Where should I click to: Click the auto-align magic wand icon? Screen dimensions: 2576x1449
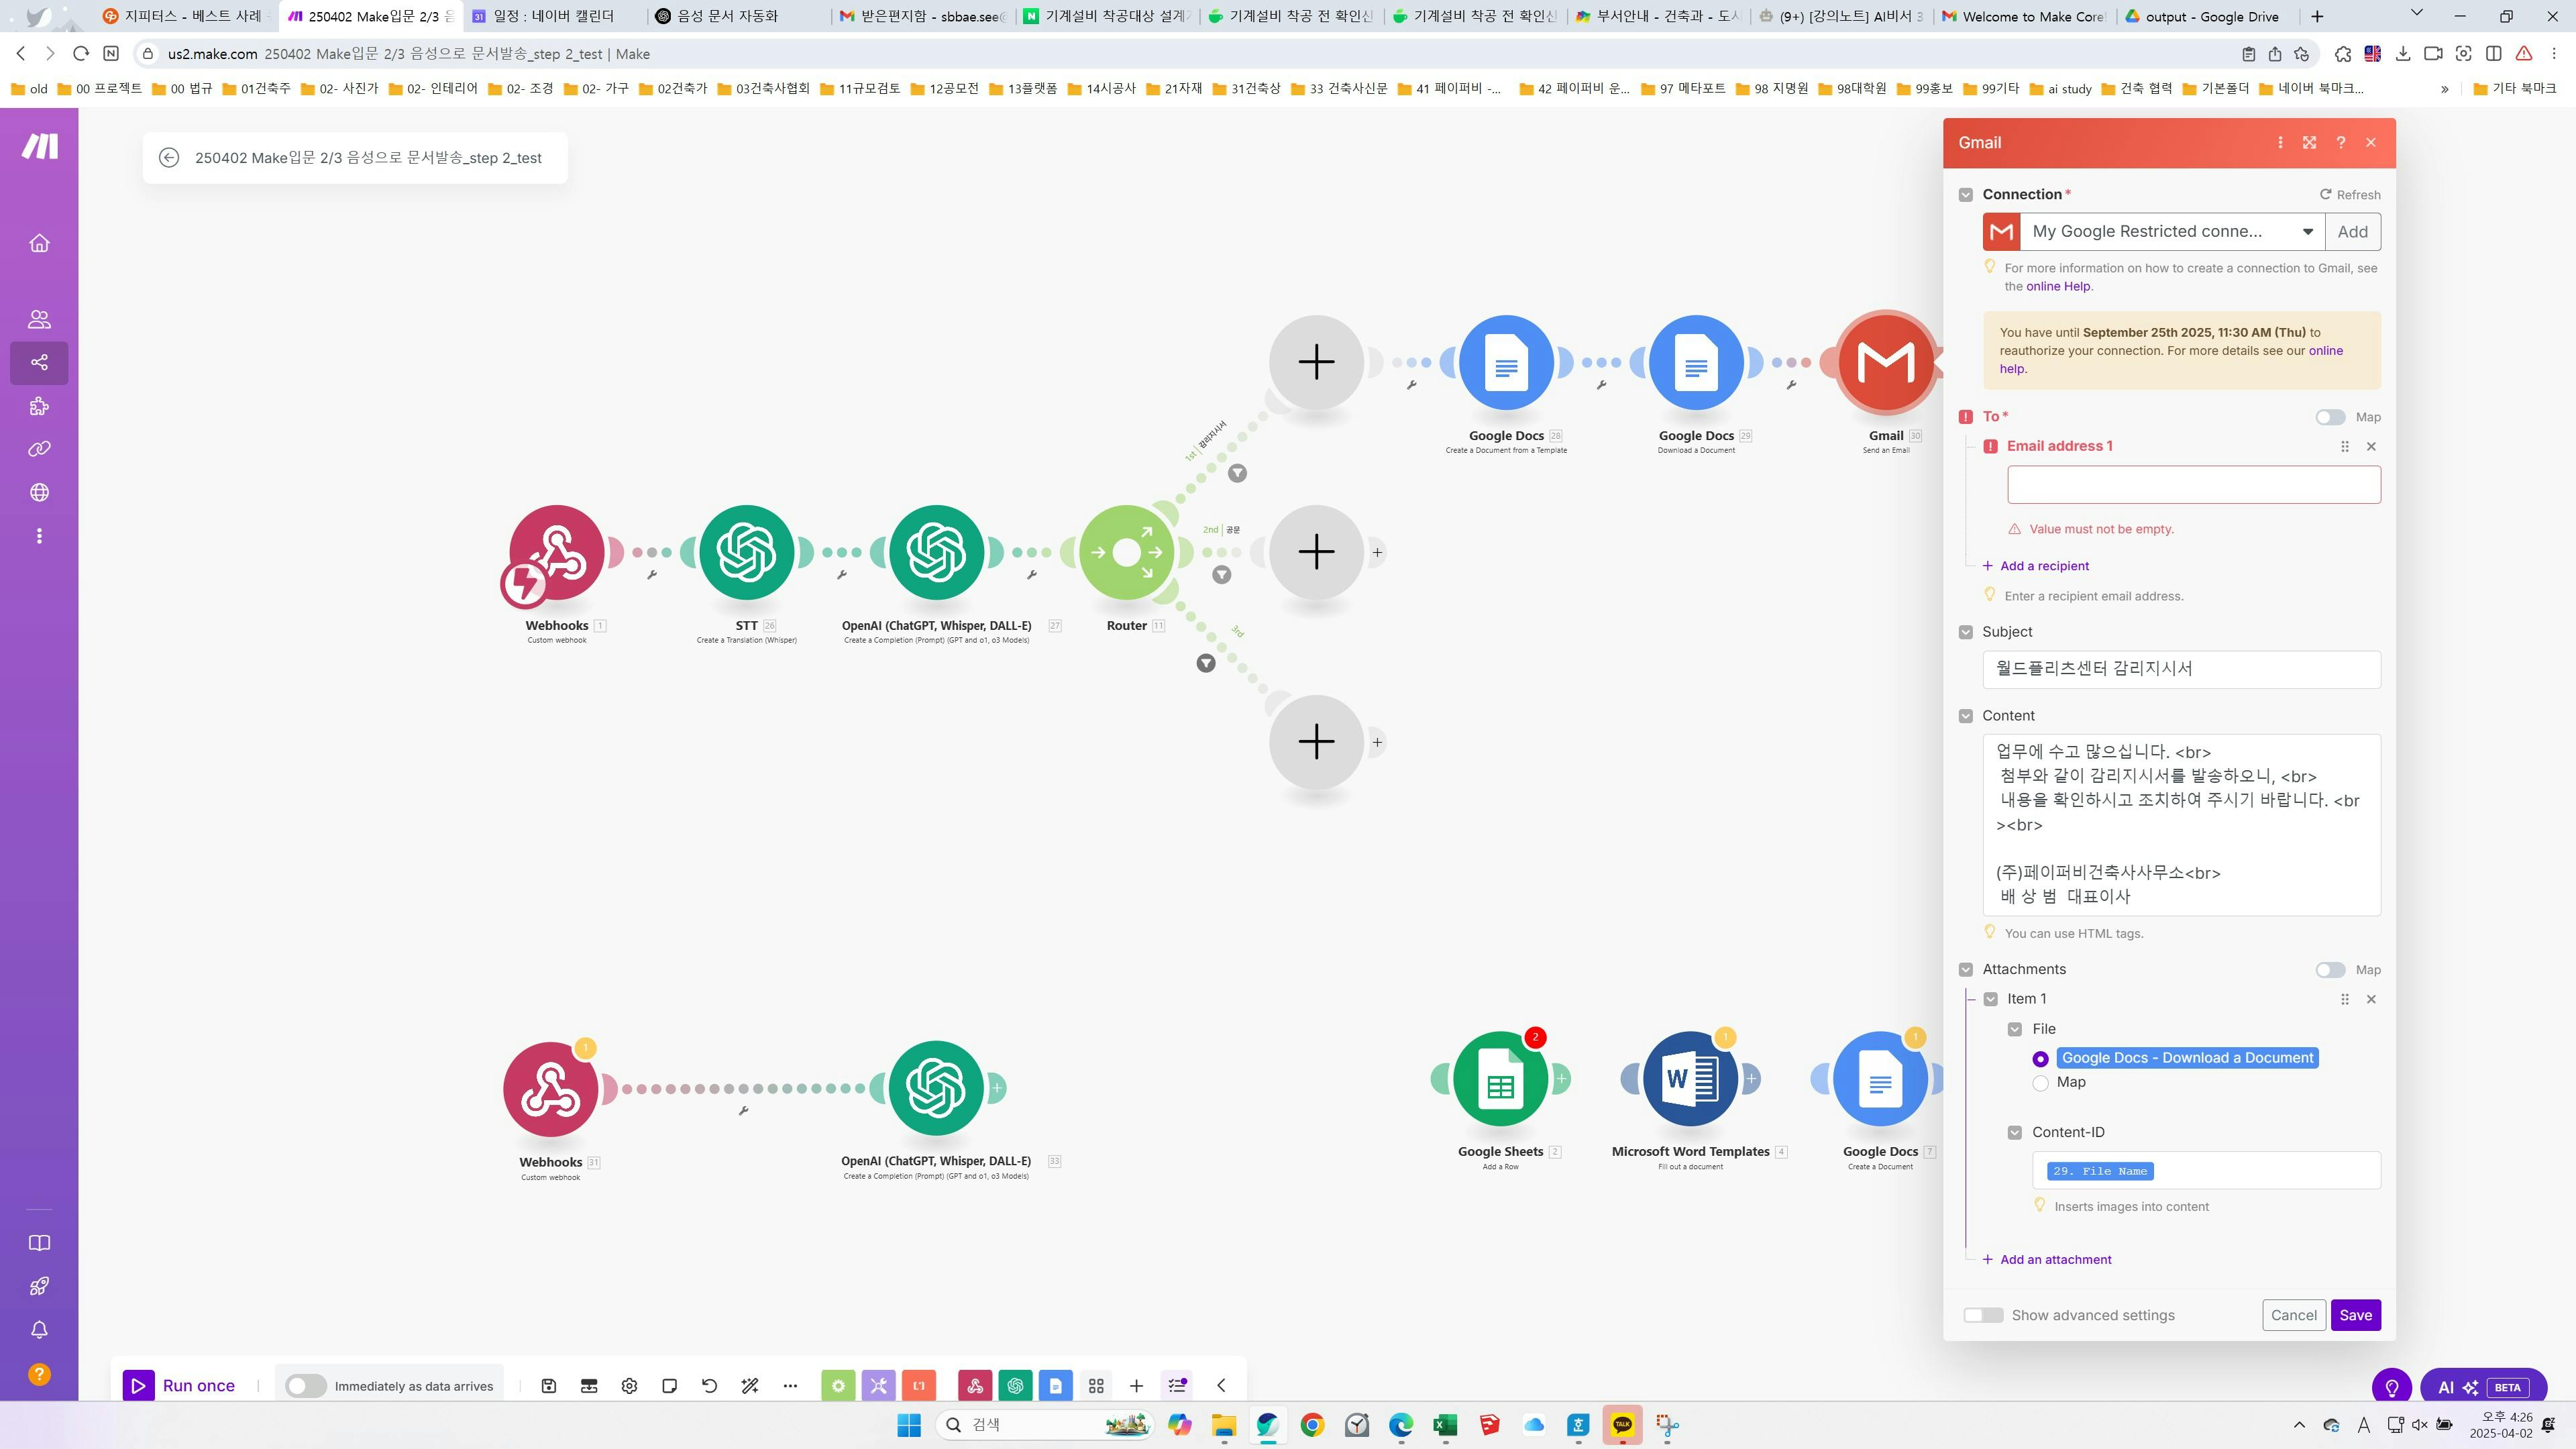(x=750, y=1386)
